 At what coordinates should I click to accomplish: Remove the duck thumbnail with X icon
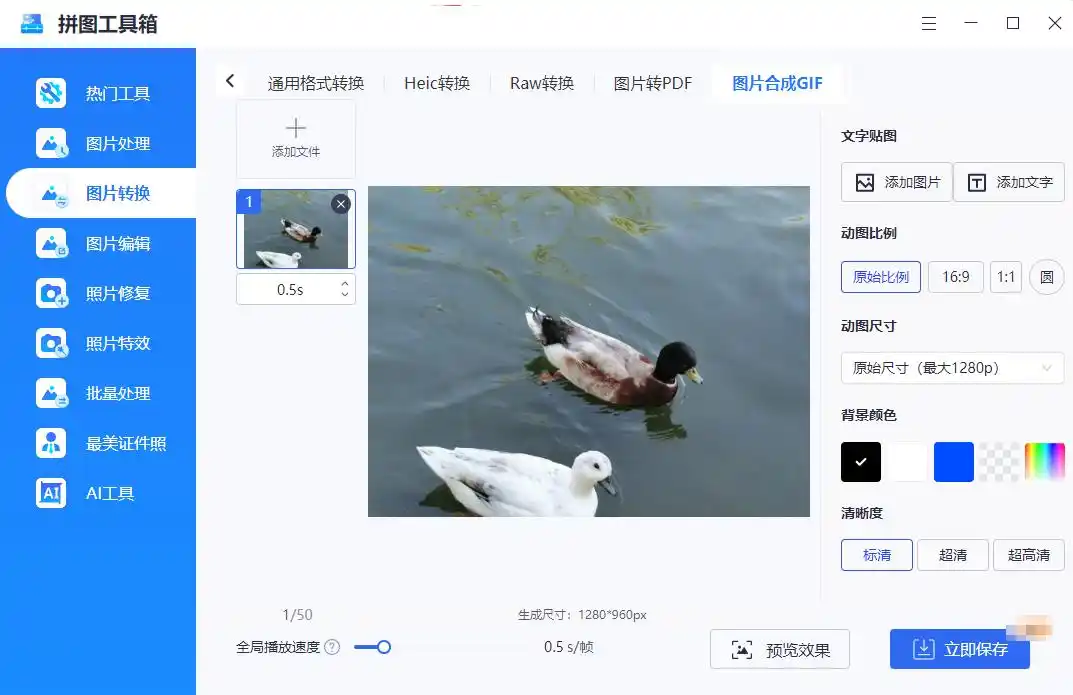click(x=341, y=204)
